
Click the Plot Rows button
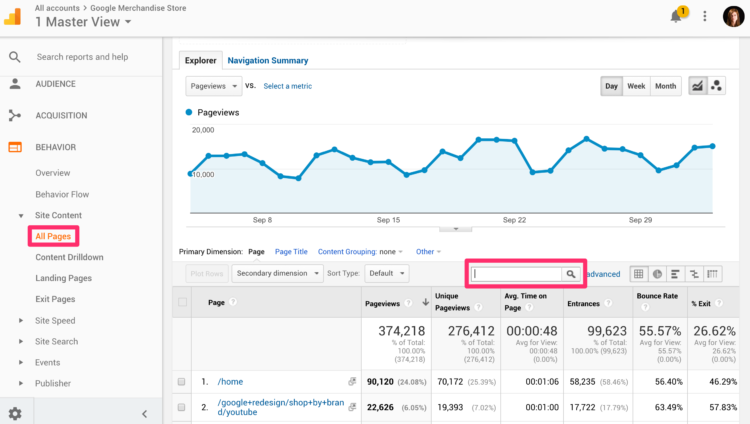[x=207, y=274]
